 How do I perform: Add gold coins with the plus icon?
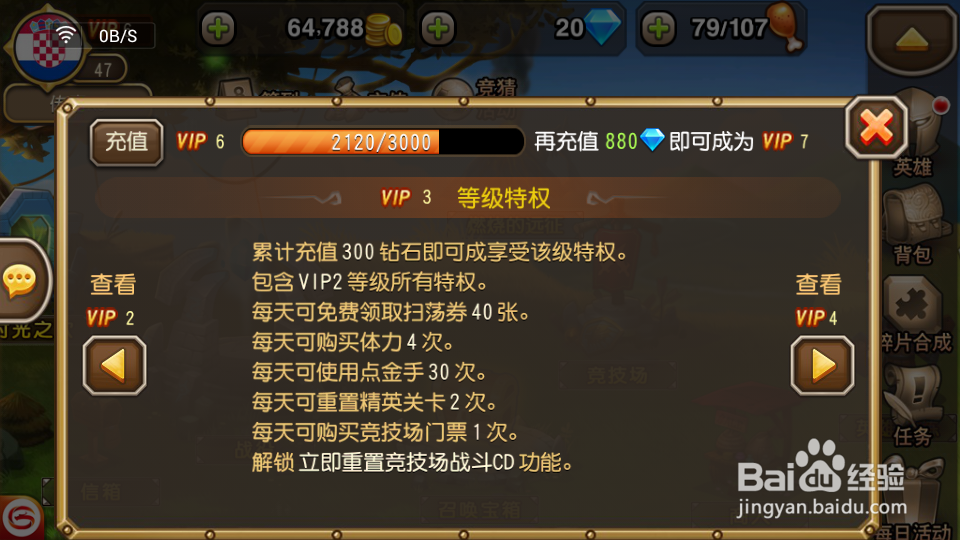217,28
